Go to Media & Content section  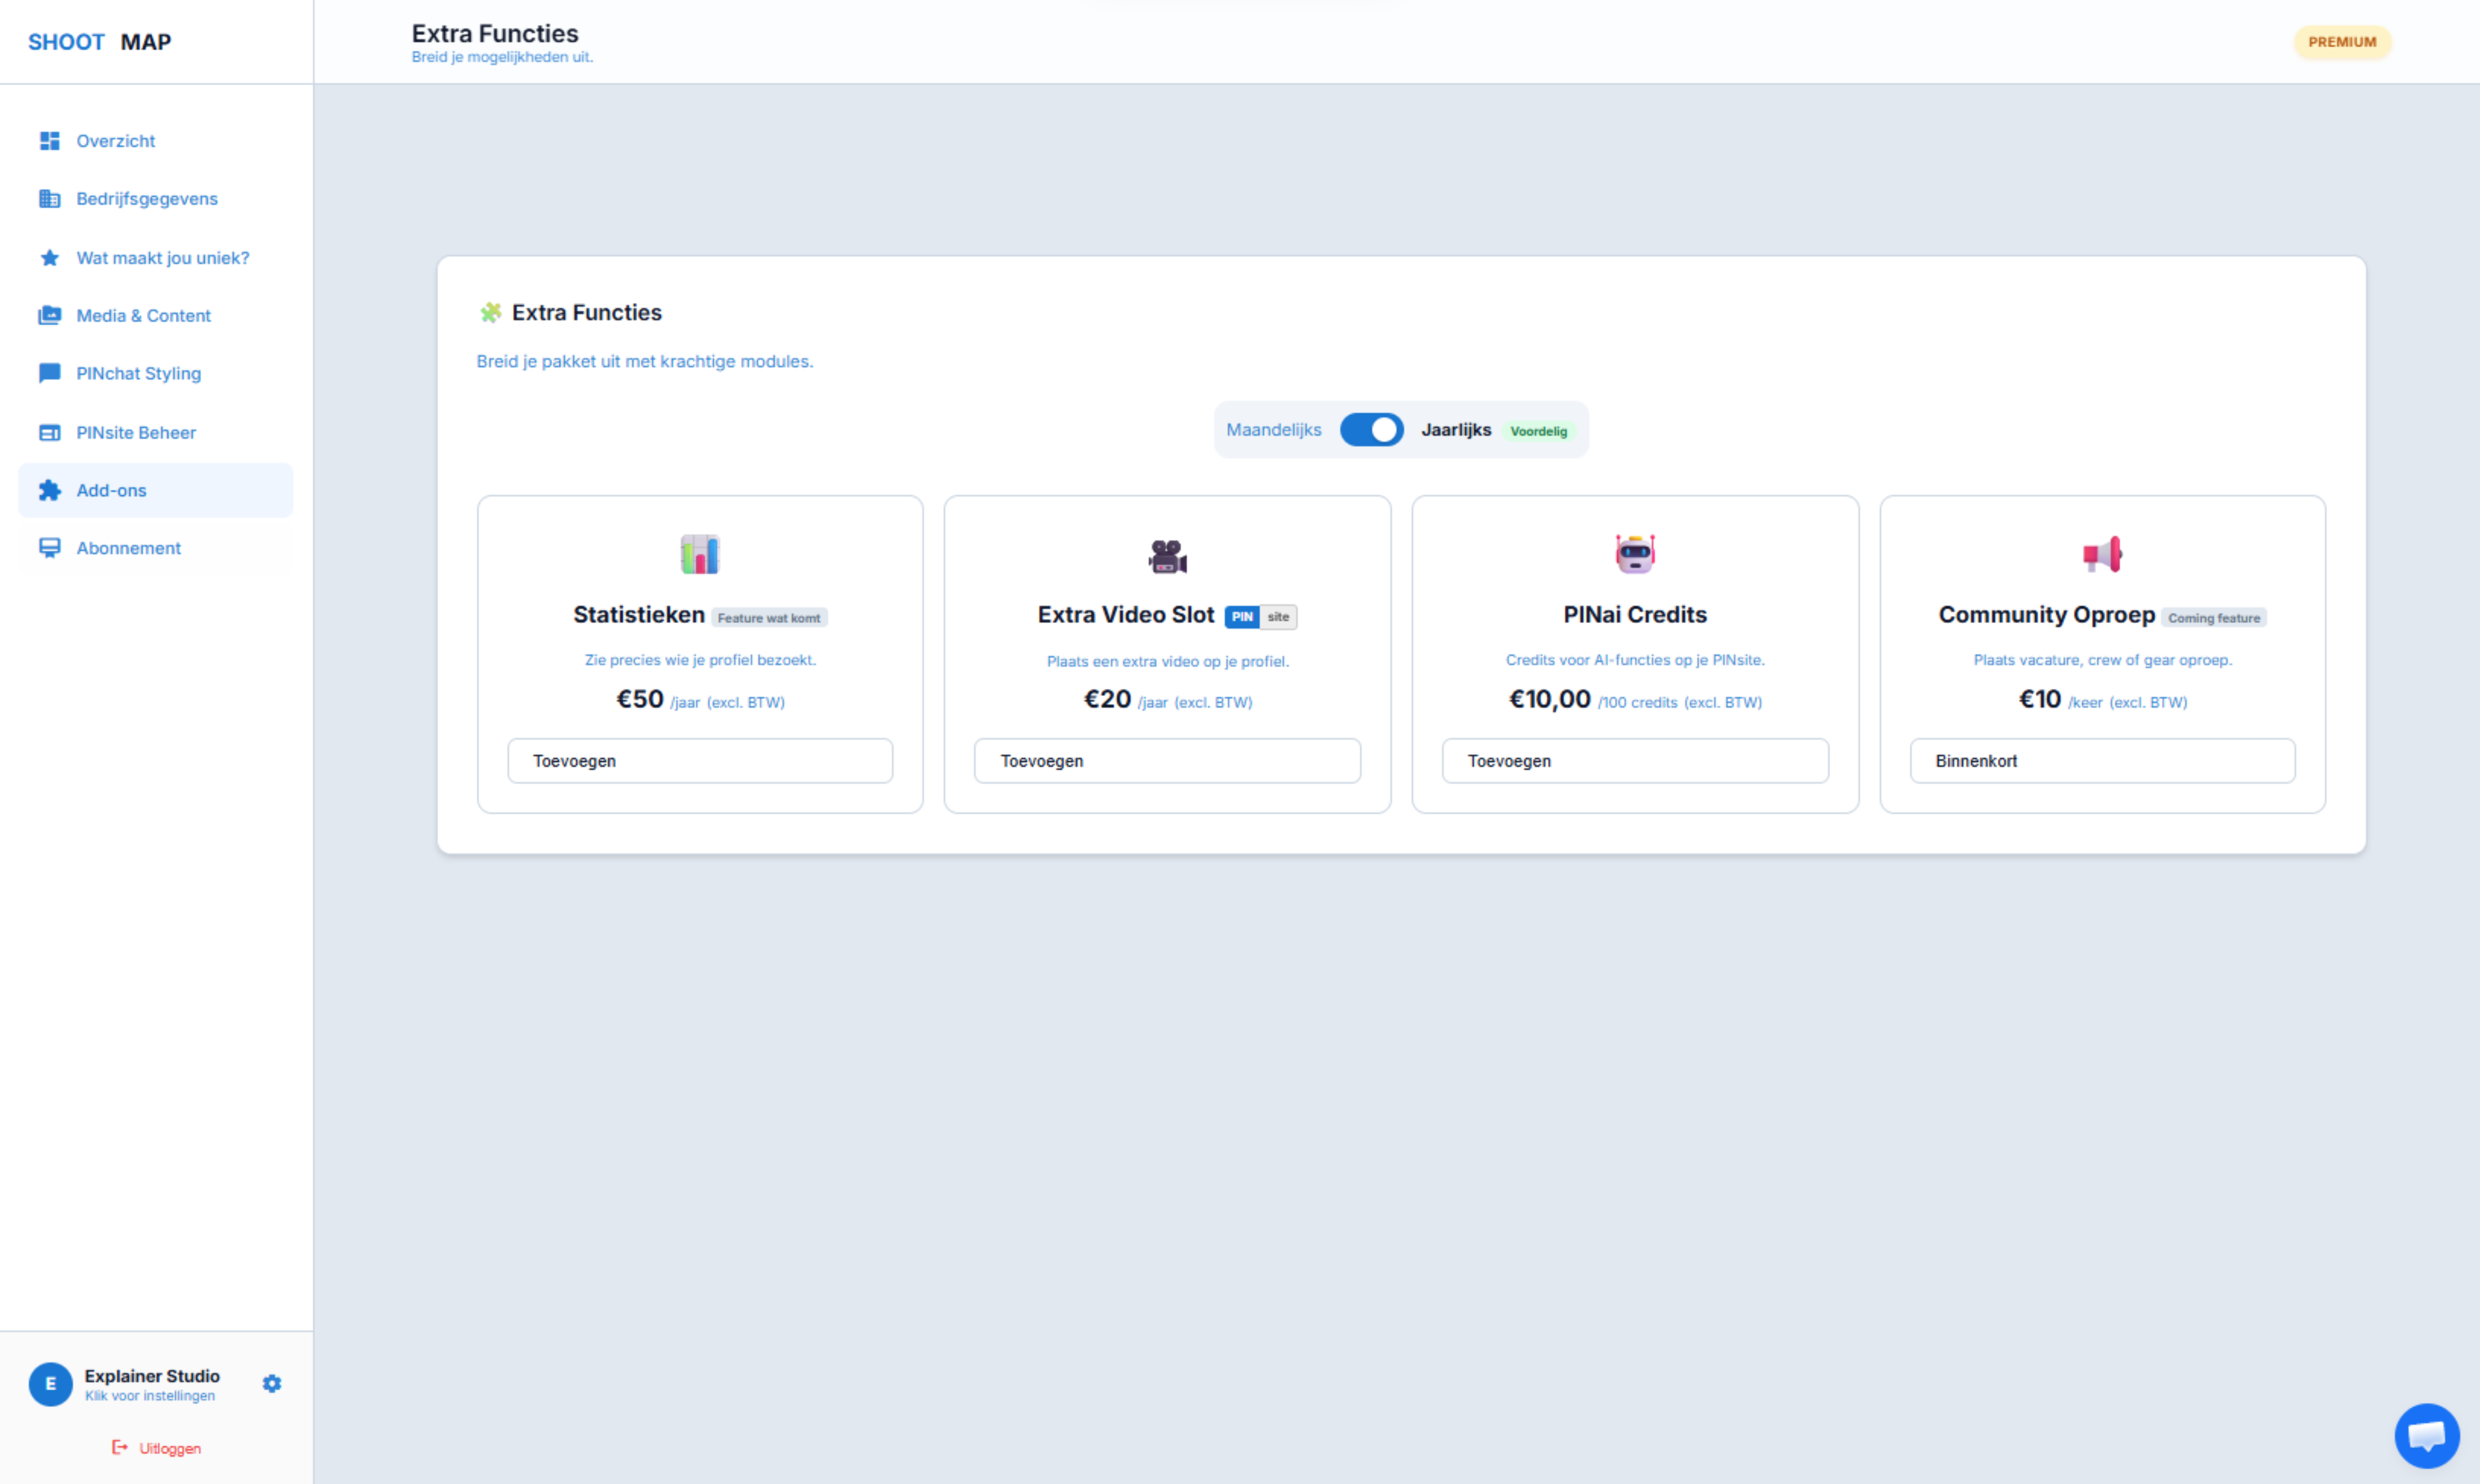143,316
